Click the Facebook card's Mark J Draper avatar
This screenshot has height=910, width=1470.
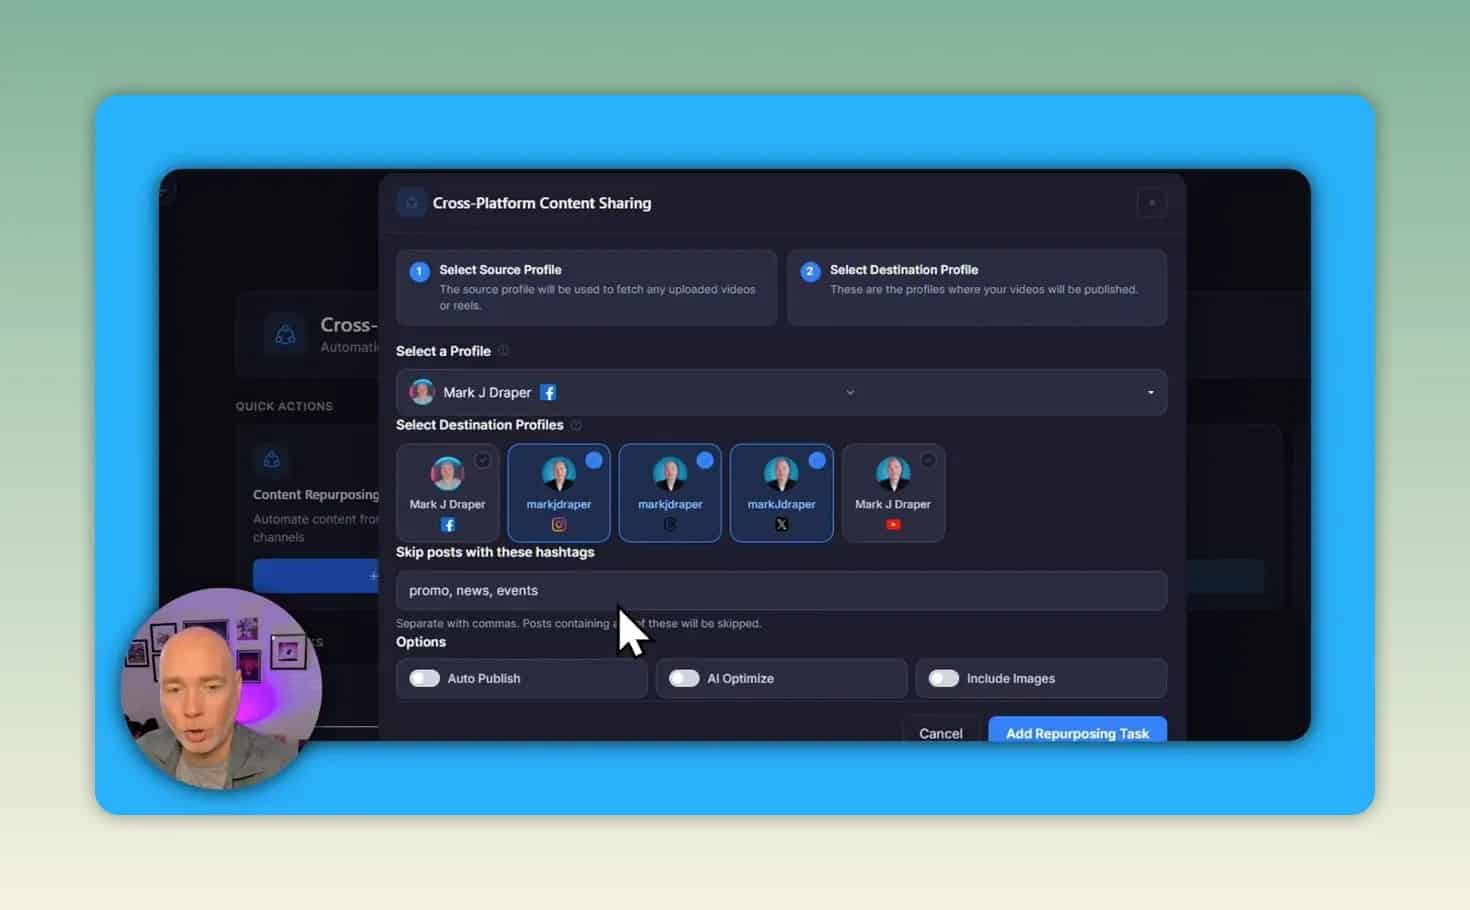point(447,473)
